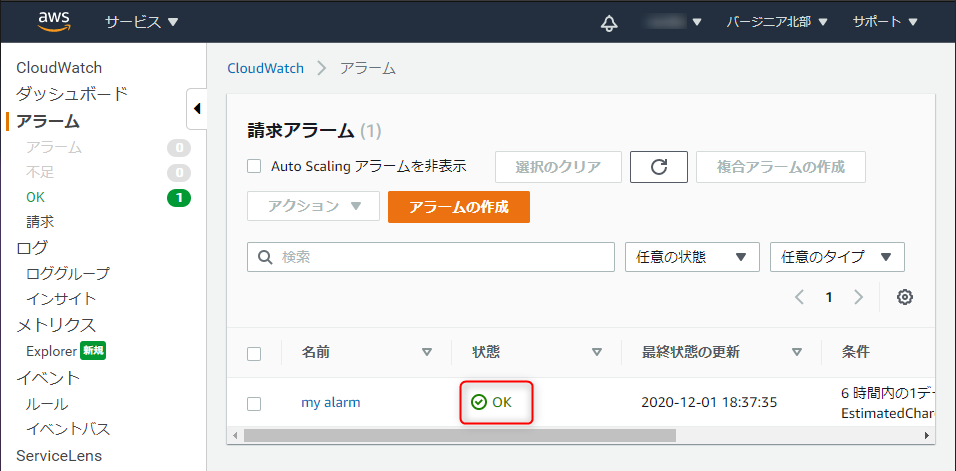Open table settings gear icon
Image resolution: width=956 pixels, height=471 pixels.
pyautogui.click(x=905, y=297)
